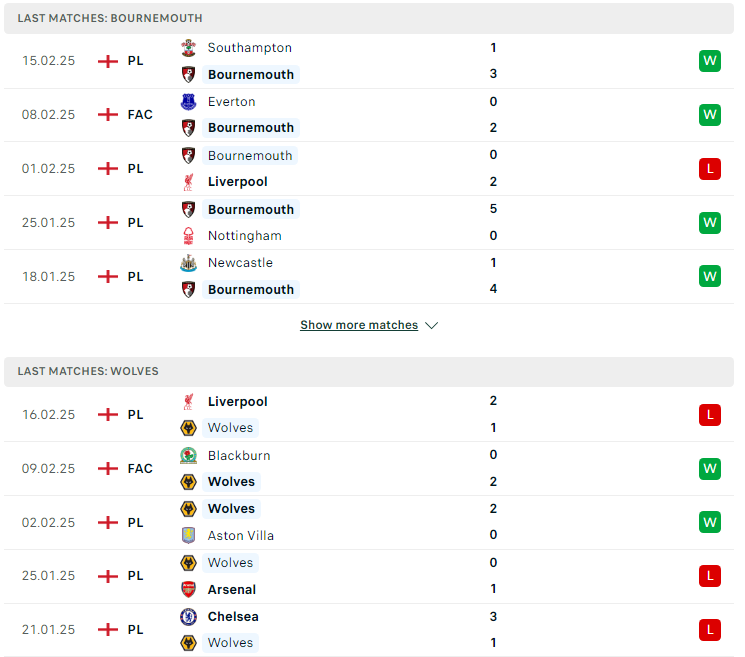Screen dimensions: 745x657
Task: Click the Aston Villa crest icon
Action: pos(189,535)
